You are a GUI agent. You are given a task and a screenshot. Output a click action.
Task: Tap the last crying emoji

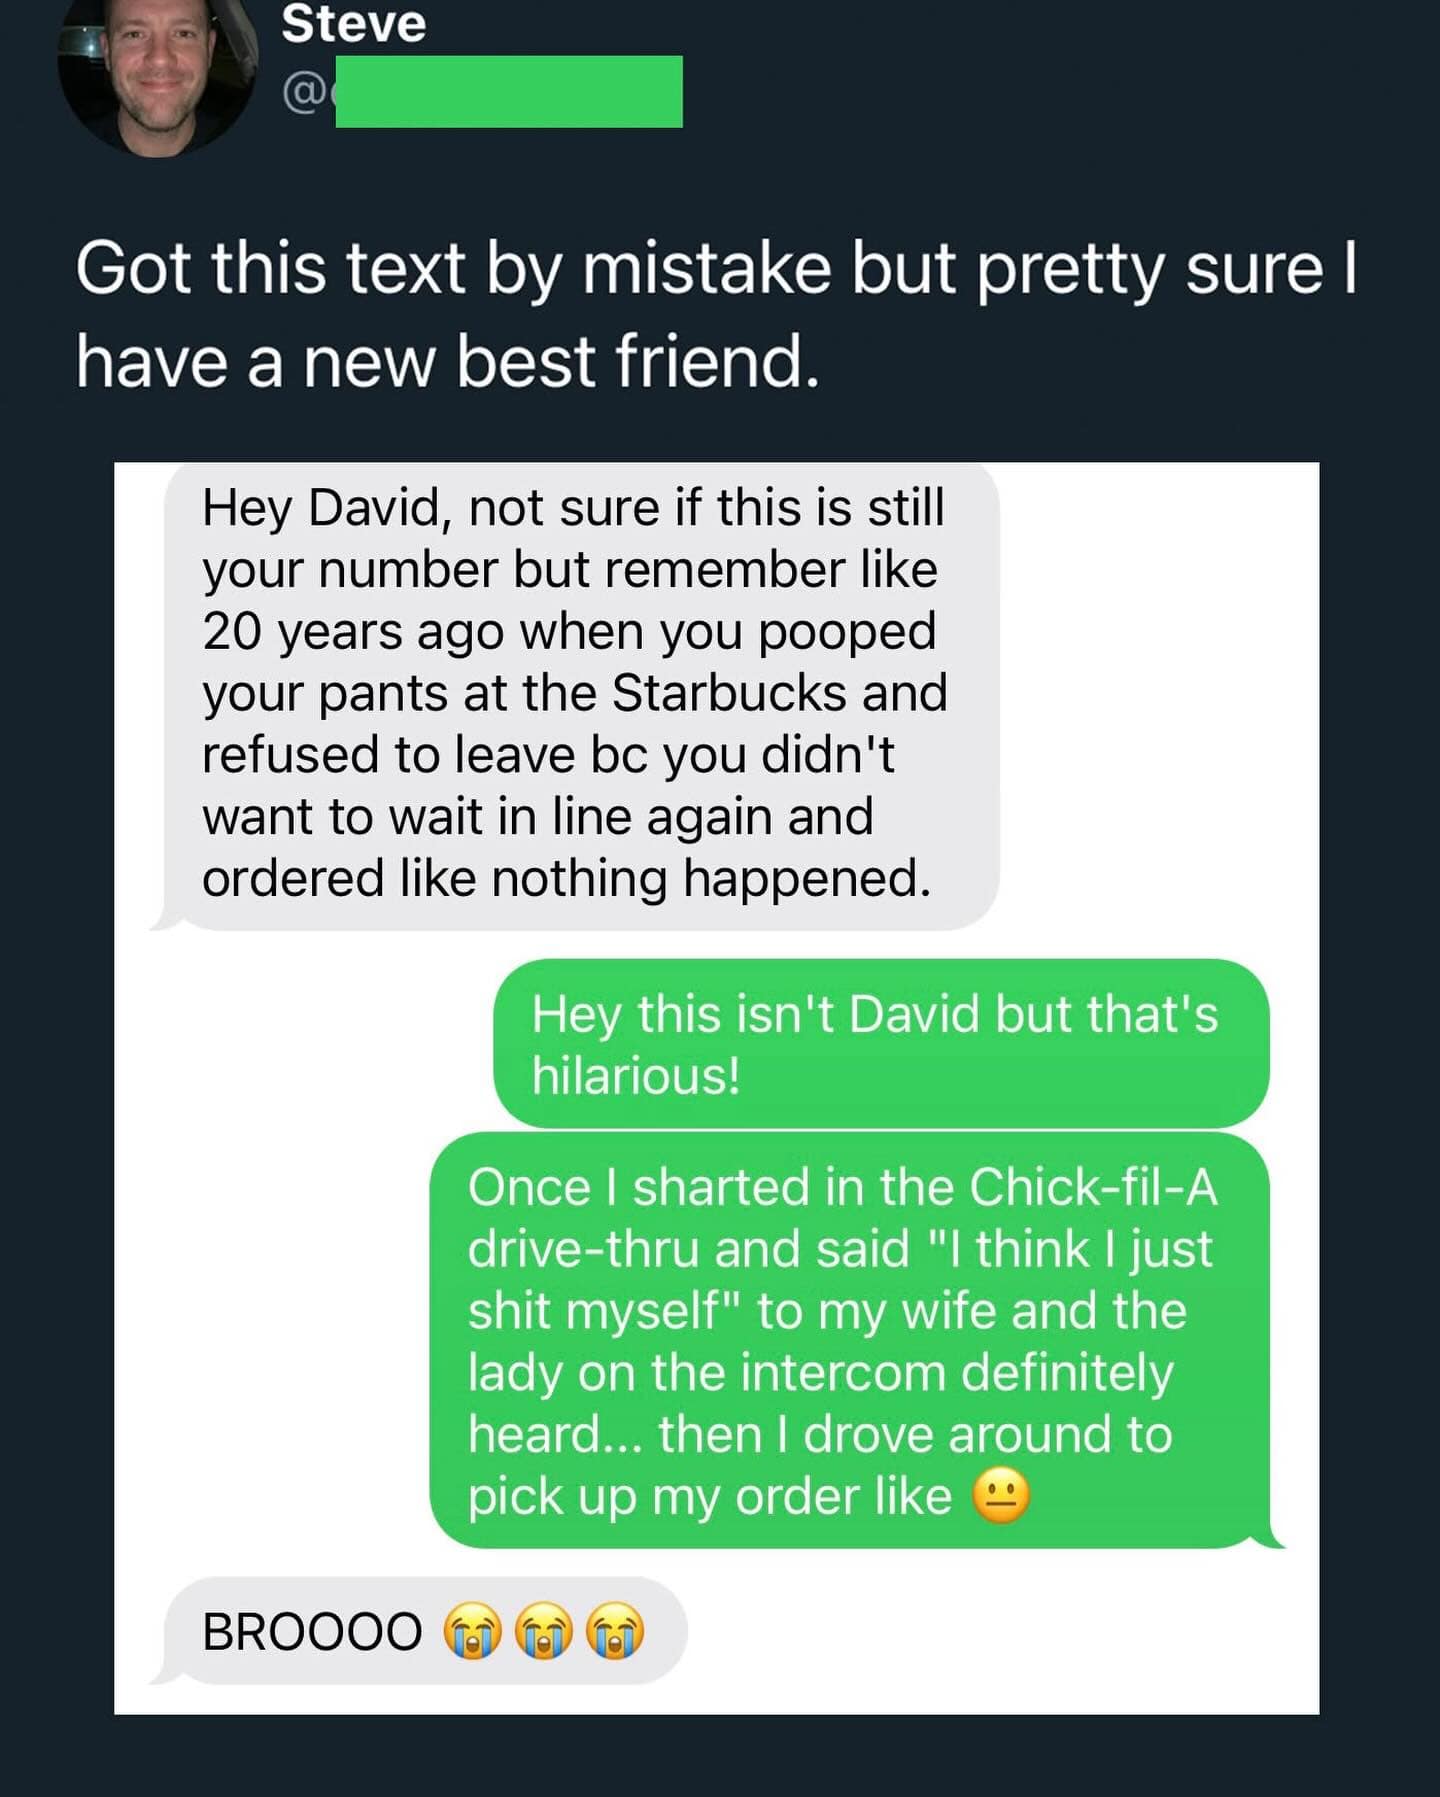coord(614,1631)
